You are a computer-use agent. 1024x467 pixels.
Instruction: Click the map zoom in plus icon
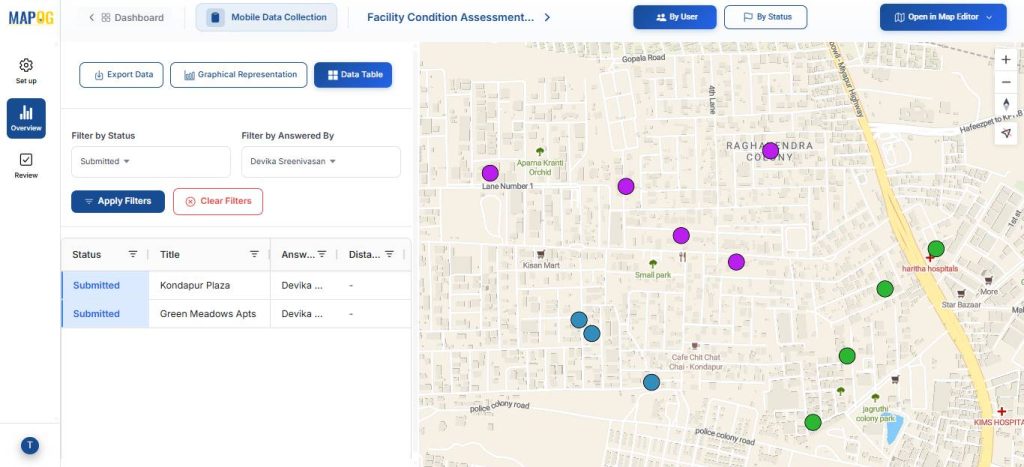point(1006,59)
